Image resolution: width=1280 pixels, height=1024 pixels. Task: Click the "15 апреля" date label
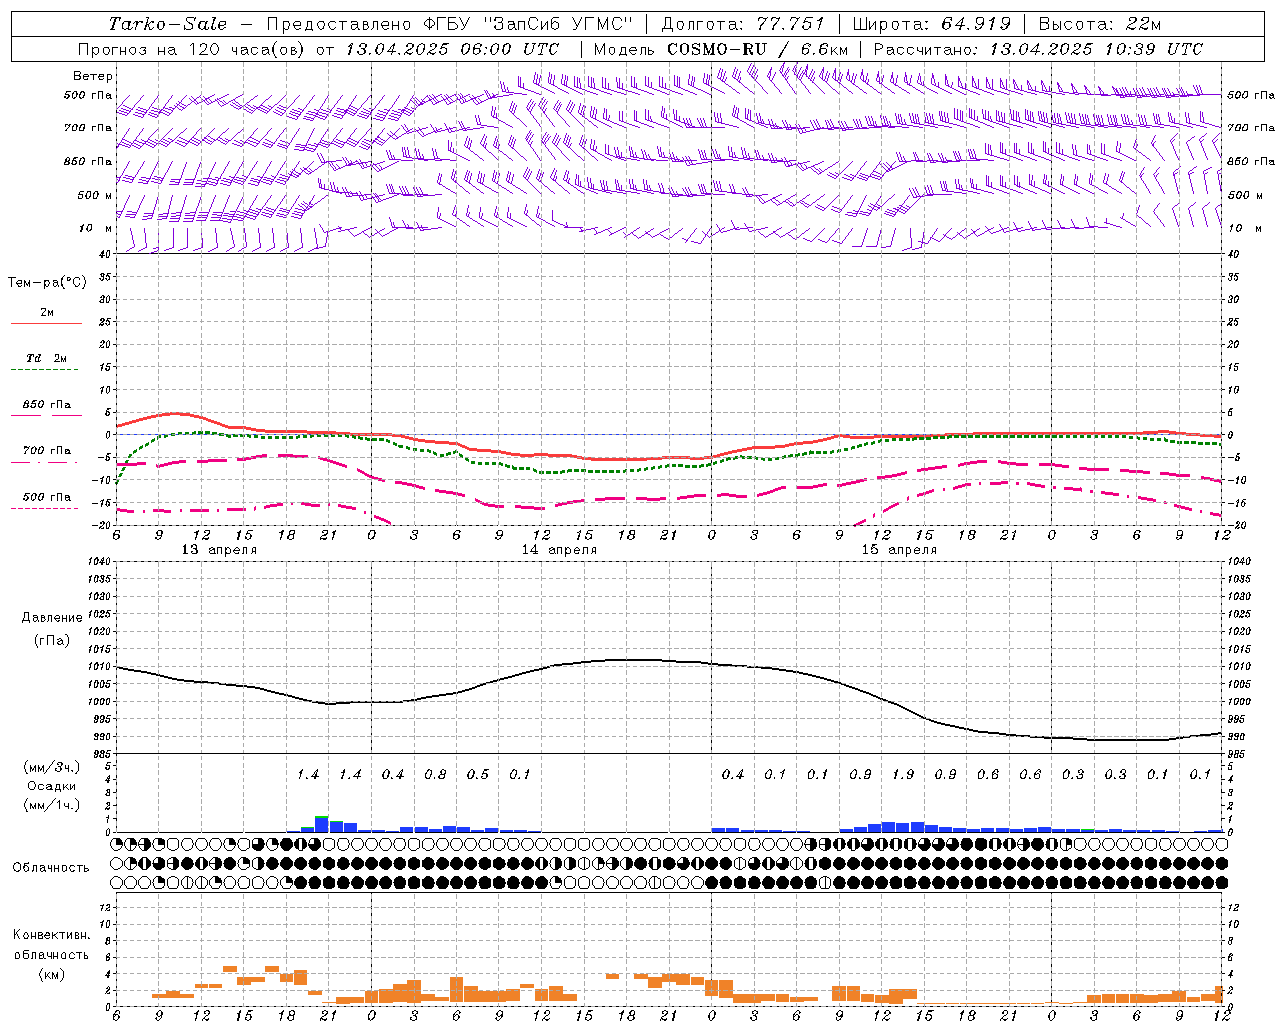pyautogui.click(x=899, y=550)
